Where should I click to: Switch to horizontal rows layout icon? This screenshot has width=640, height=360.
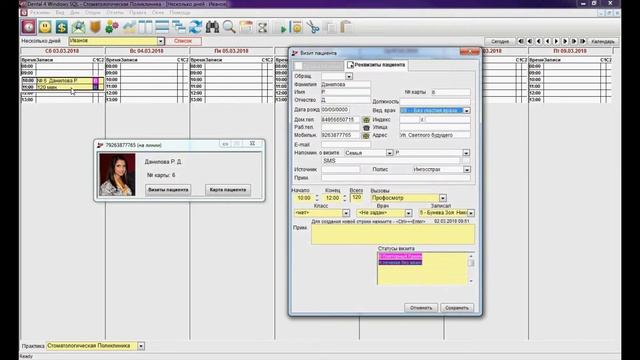pyautogui.click(x=162, y=27)
